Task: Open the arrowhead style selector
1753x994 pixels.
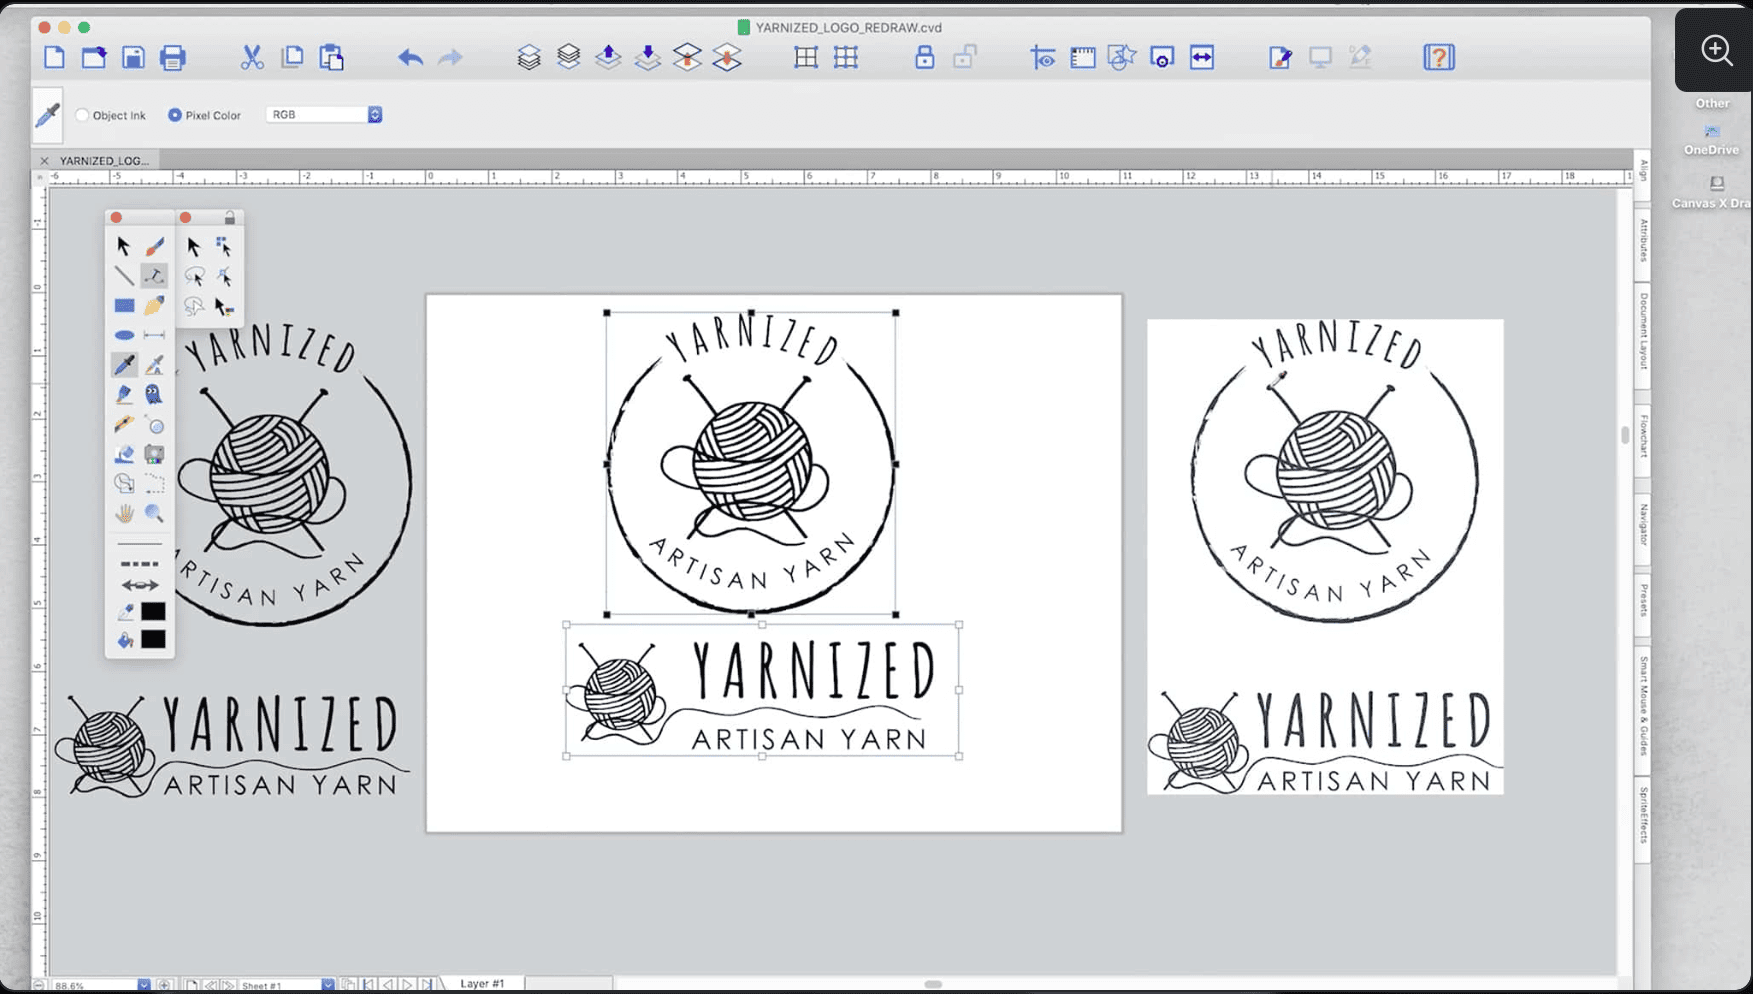Action: (x=139, y=586)
